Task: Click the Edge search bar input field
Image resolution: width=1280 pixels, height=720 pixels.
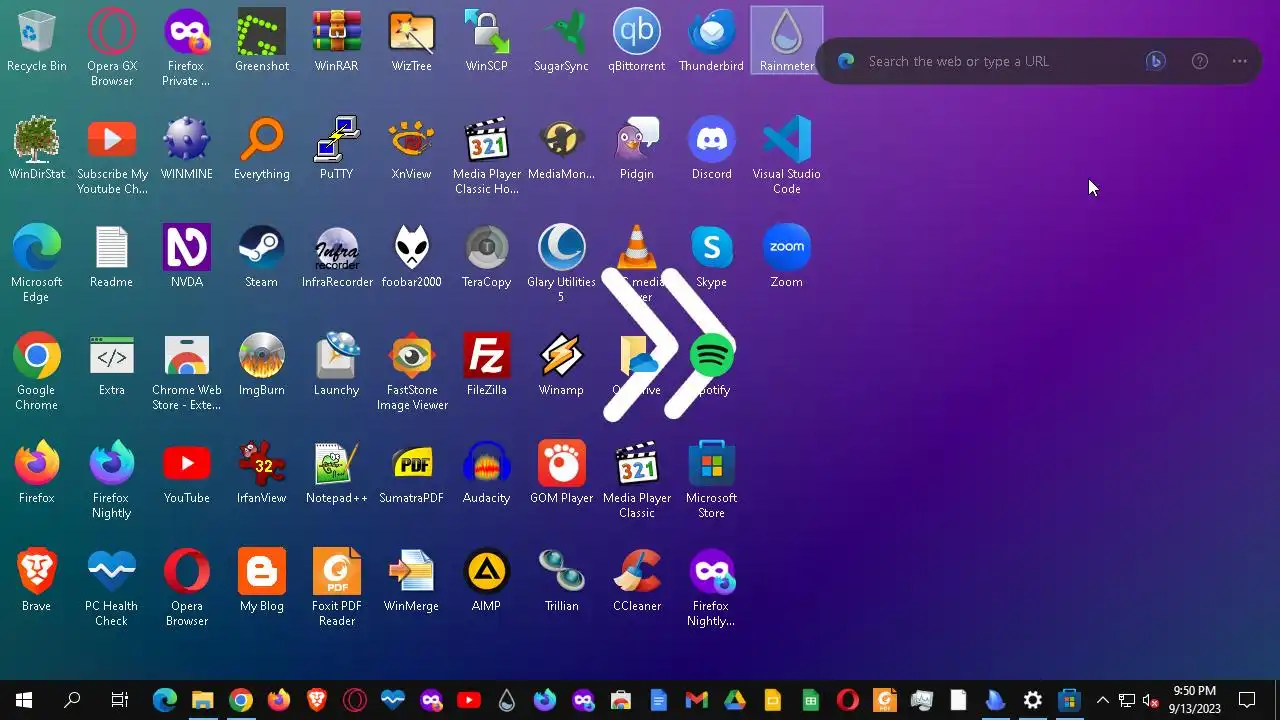Action: (x=1000, y=61)
